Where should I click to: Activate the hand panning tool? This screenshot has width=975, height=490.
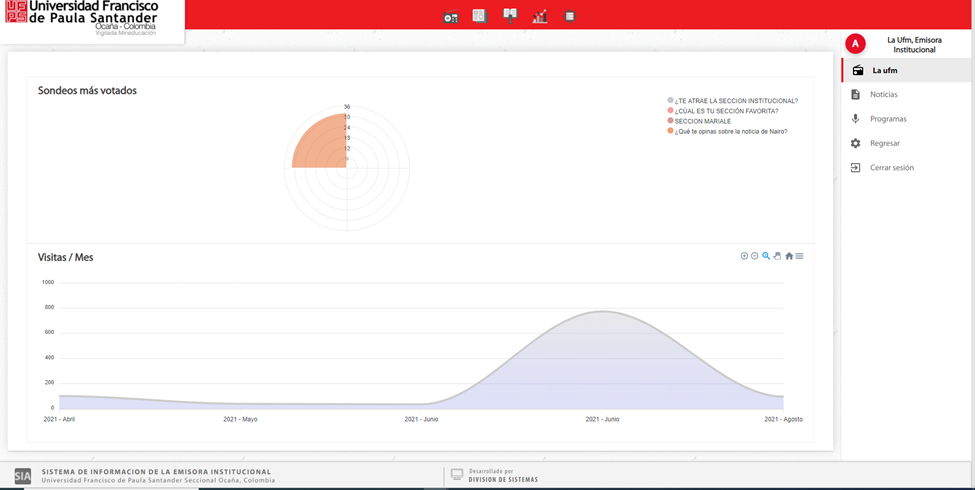point(777,256)
